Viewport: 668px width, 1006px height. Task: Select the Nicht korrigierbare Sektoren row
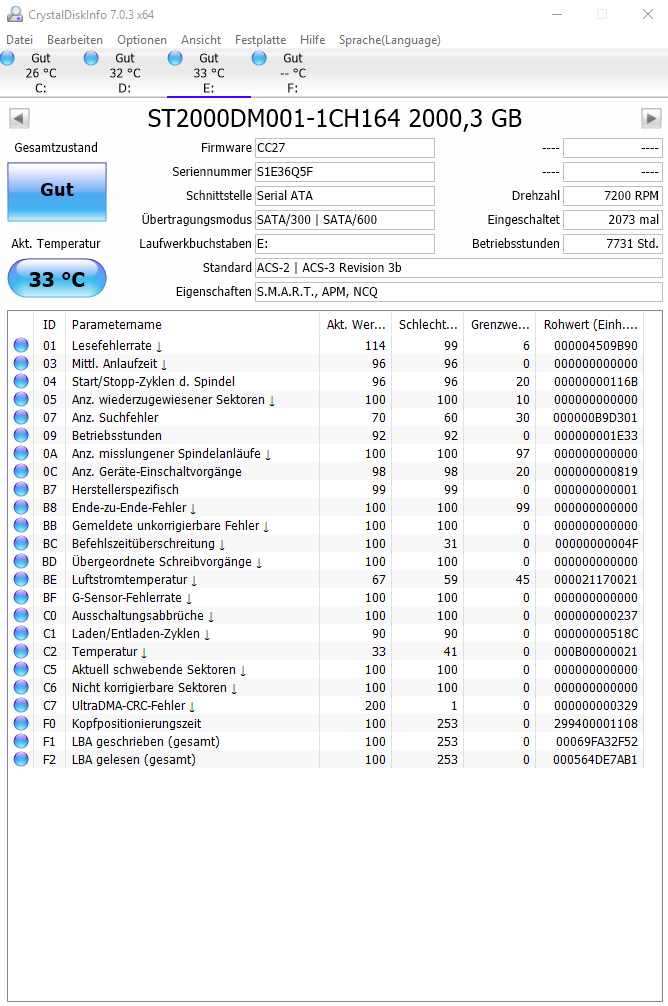click(x=326, y=687)
